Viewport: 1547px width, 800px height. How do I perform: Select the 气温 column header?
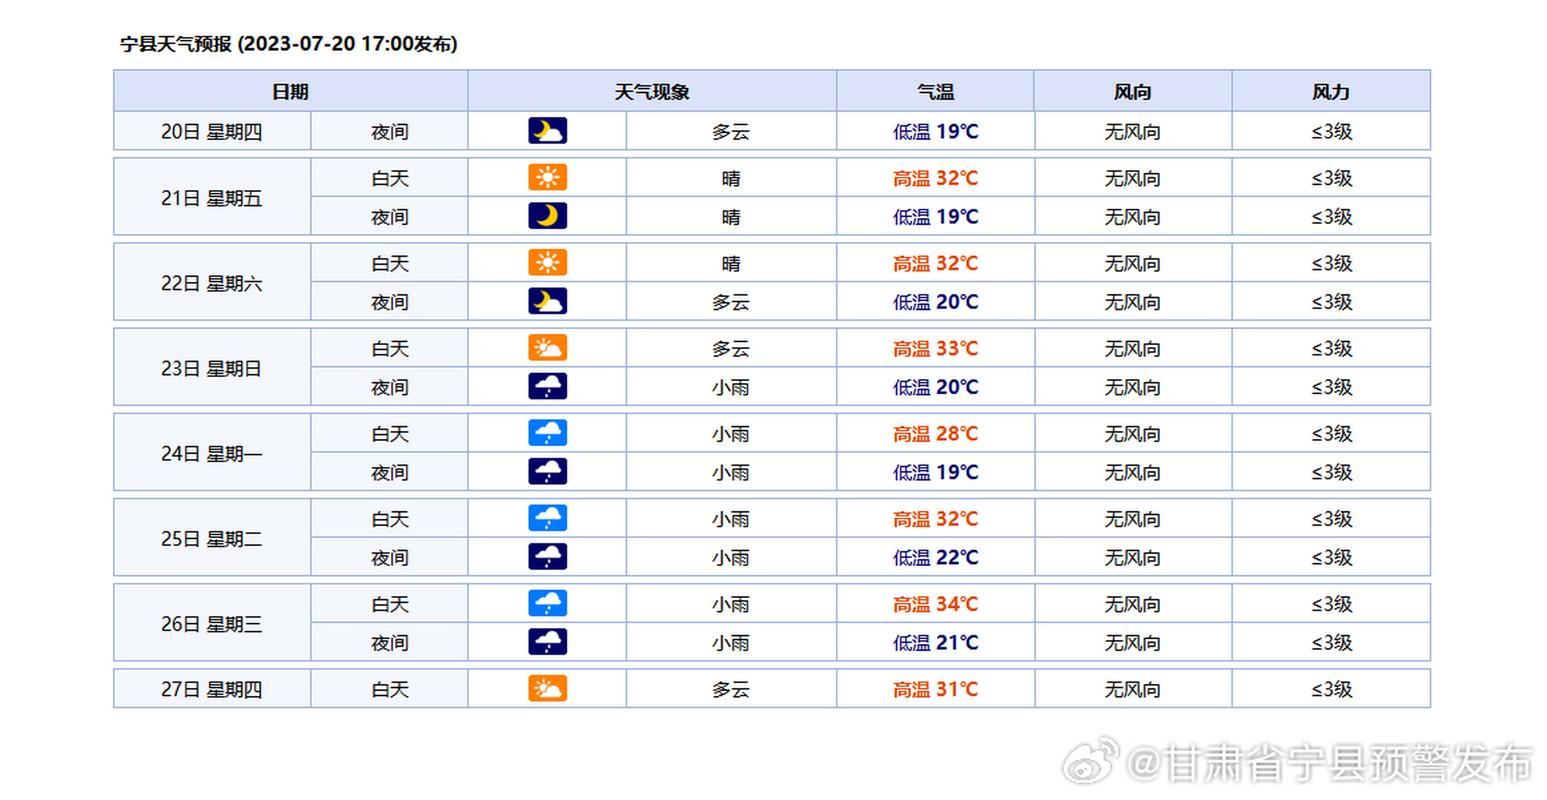pyautogui.click(x=933, y=91)
